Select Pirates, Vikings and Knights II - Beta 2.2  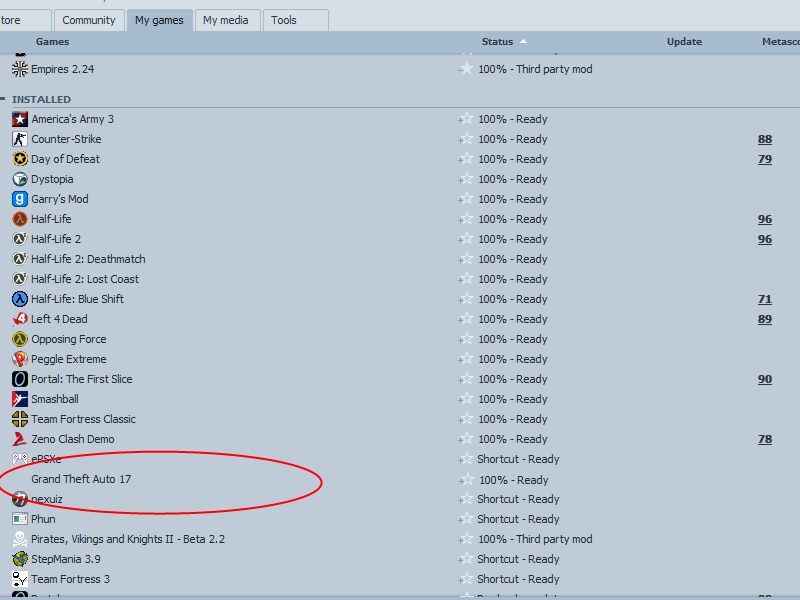[128, 539]
